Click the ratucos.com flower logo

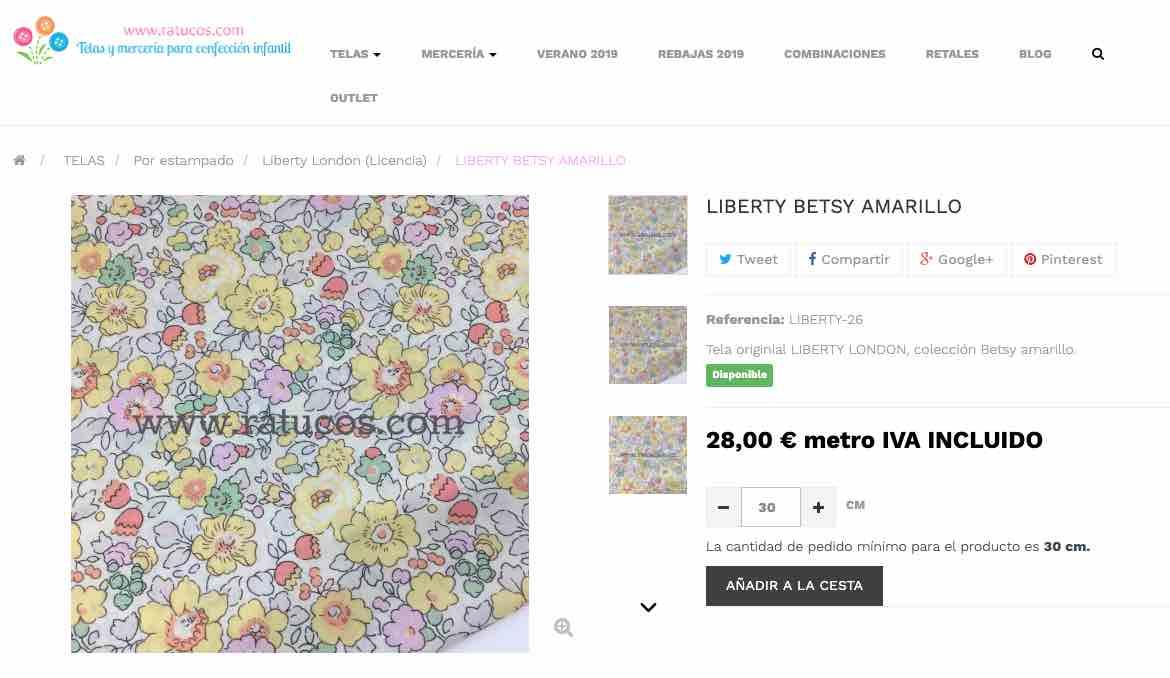[x=40, y=40]
